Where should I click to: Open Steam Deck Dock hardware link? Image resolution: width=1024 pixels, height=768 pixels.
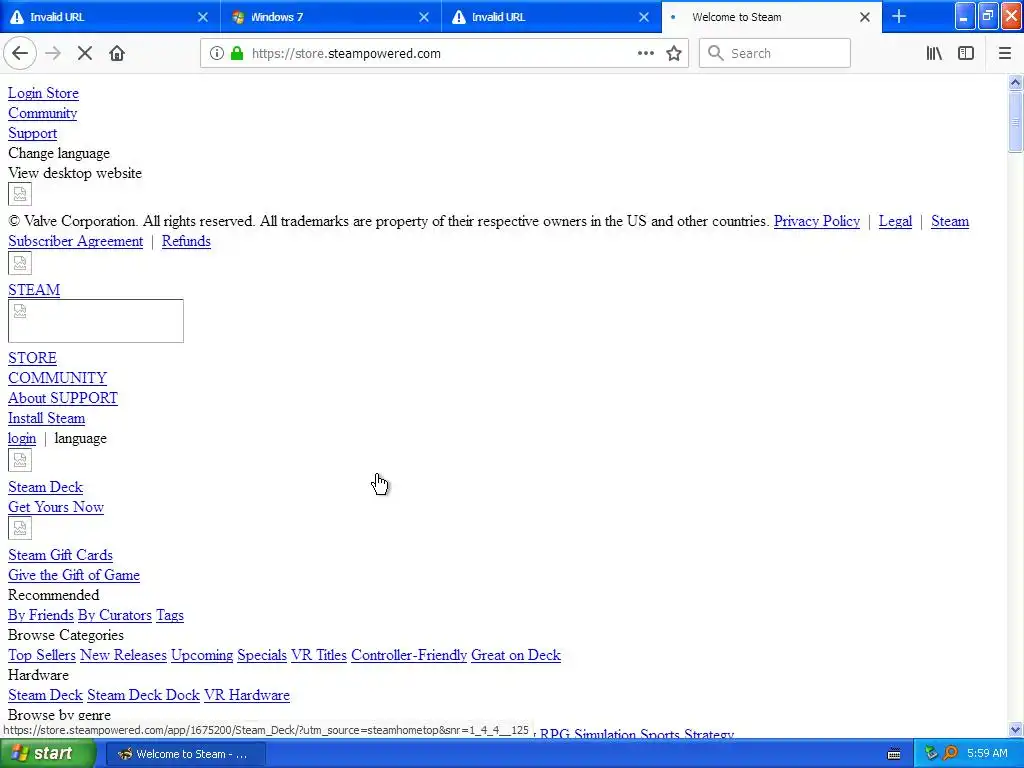point(143,695)
